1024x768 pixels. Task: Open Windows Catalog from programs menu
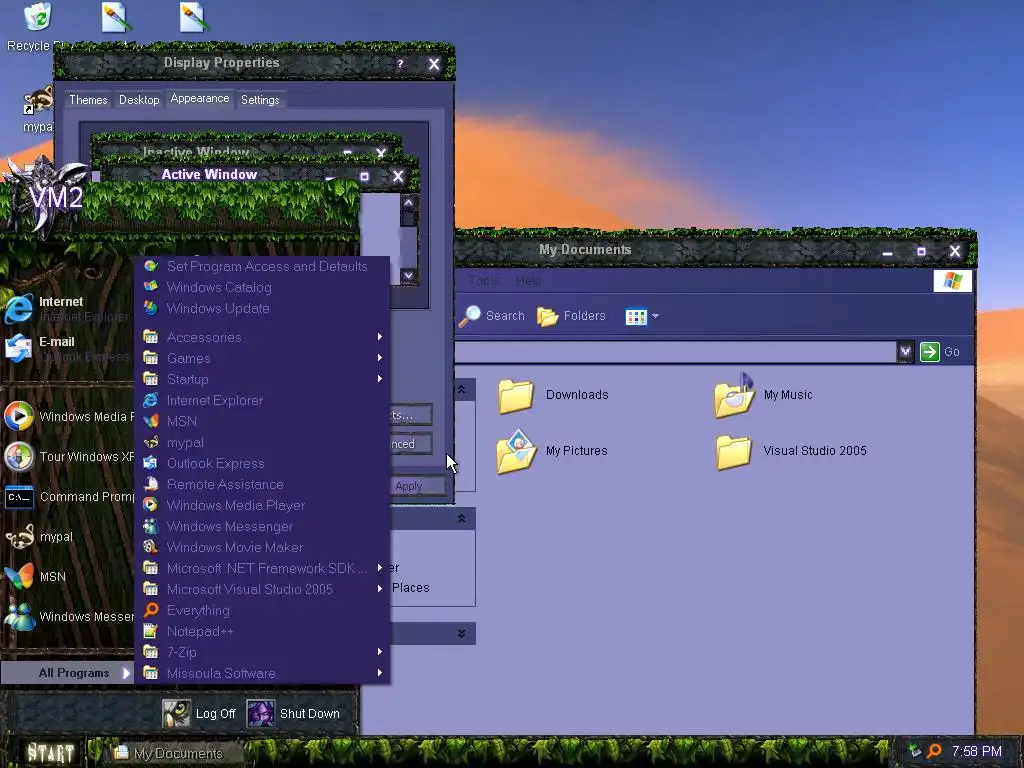tap(262, 287)
